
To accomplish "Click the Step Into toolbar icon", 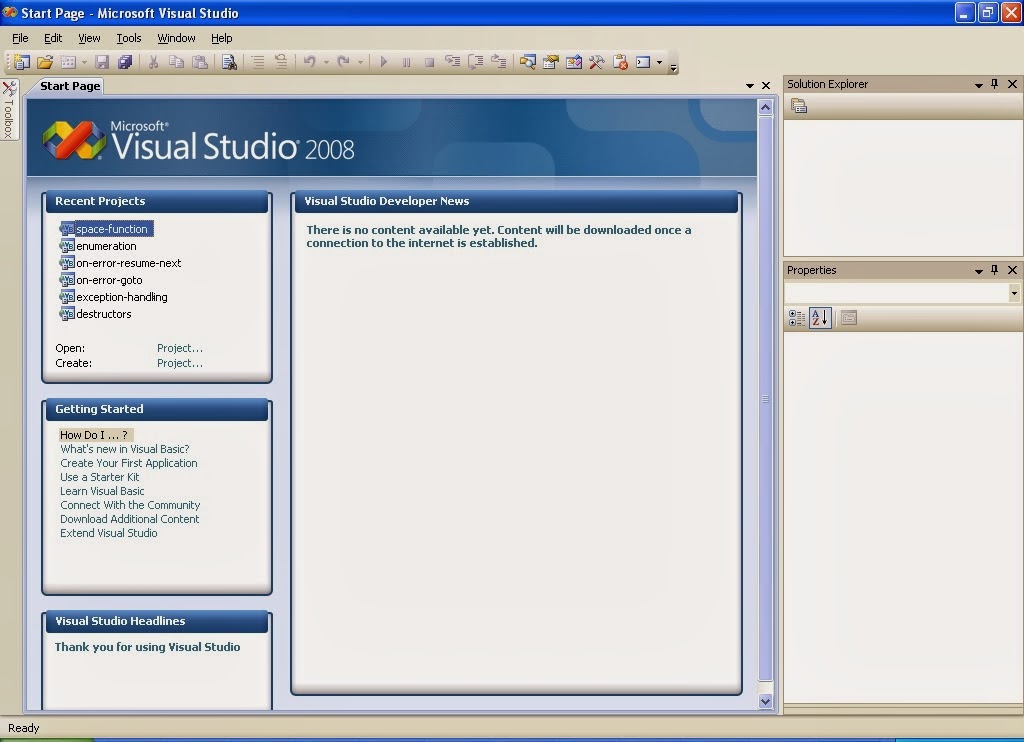I will pos(452,62).
